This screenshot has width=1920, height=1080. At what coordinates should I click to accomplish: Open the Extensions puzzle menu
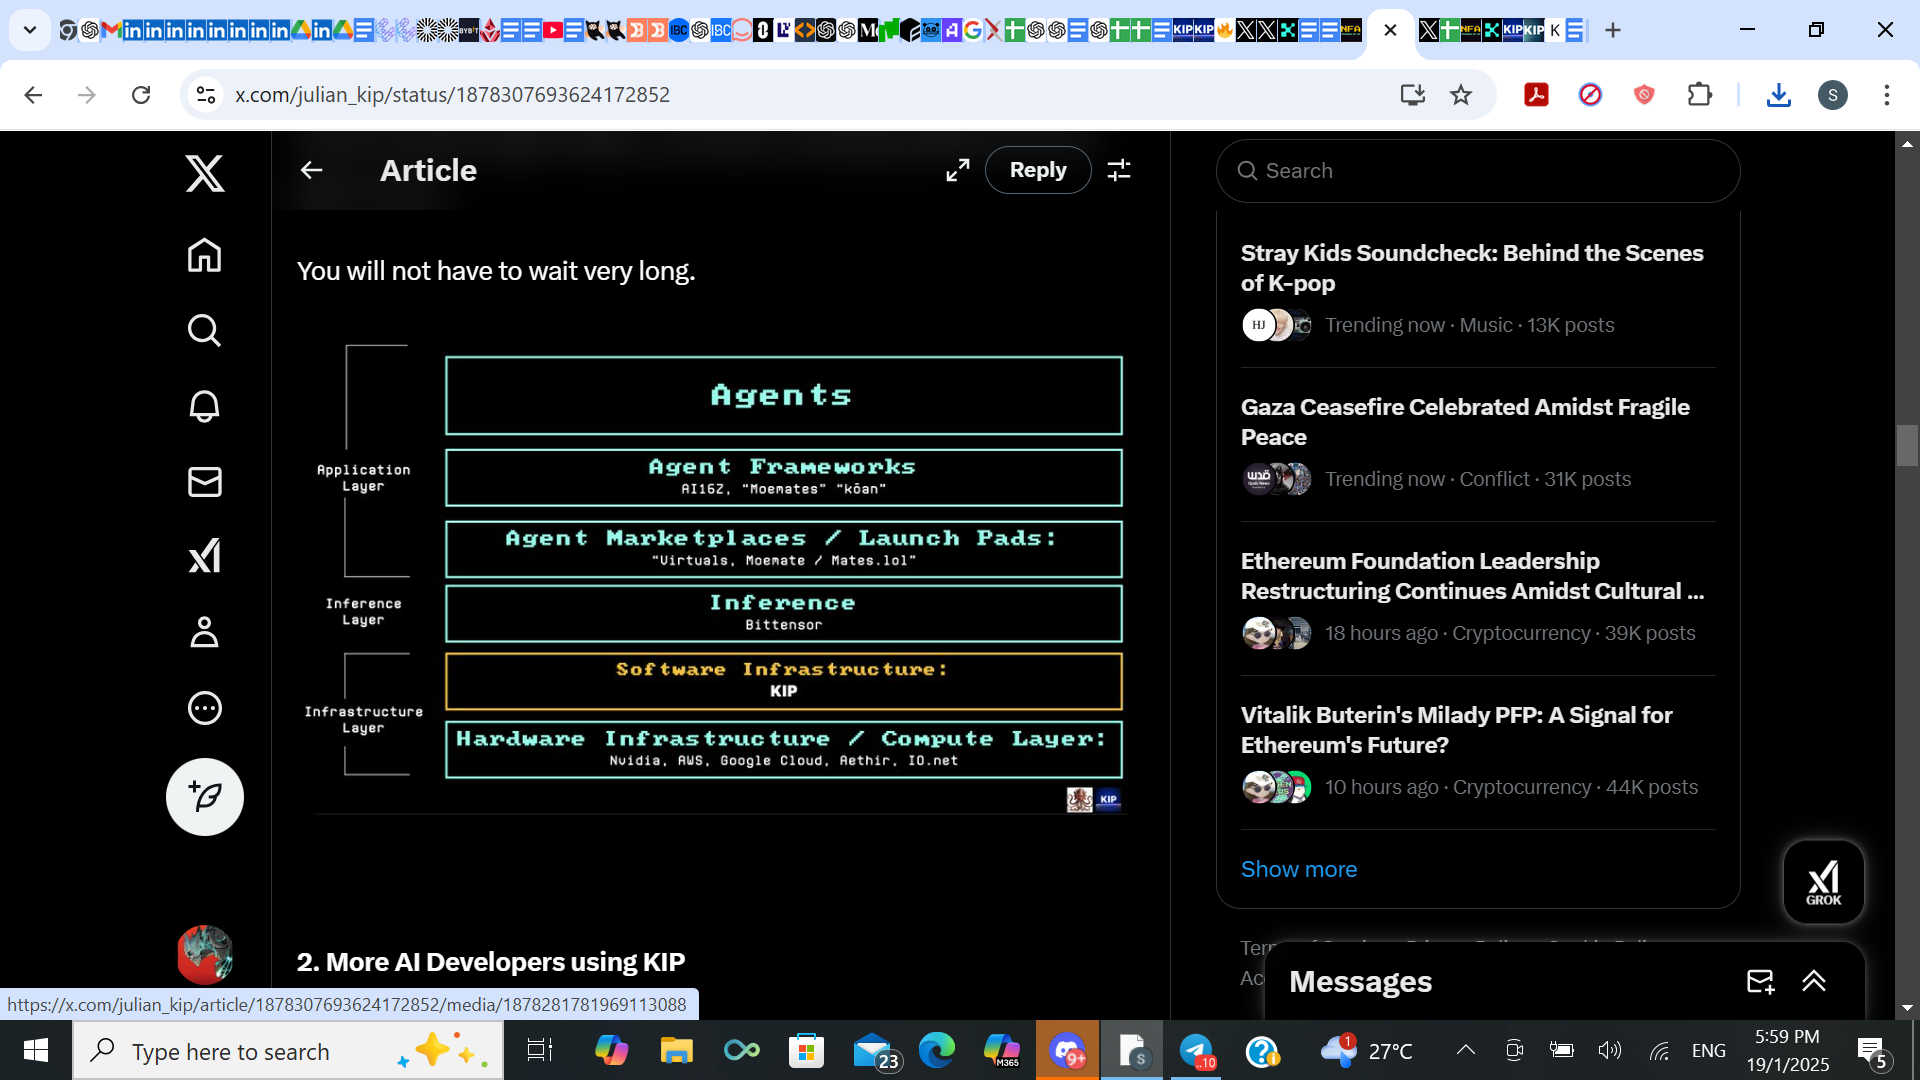1699,95
